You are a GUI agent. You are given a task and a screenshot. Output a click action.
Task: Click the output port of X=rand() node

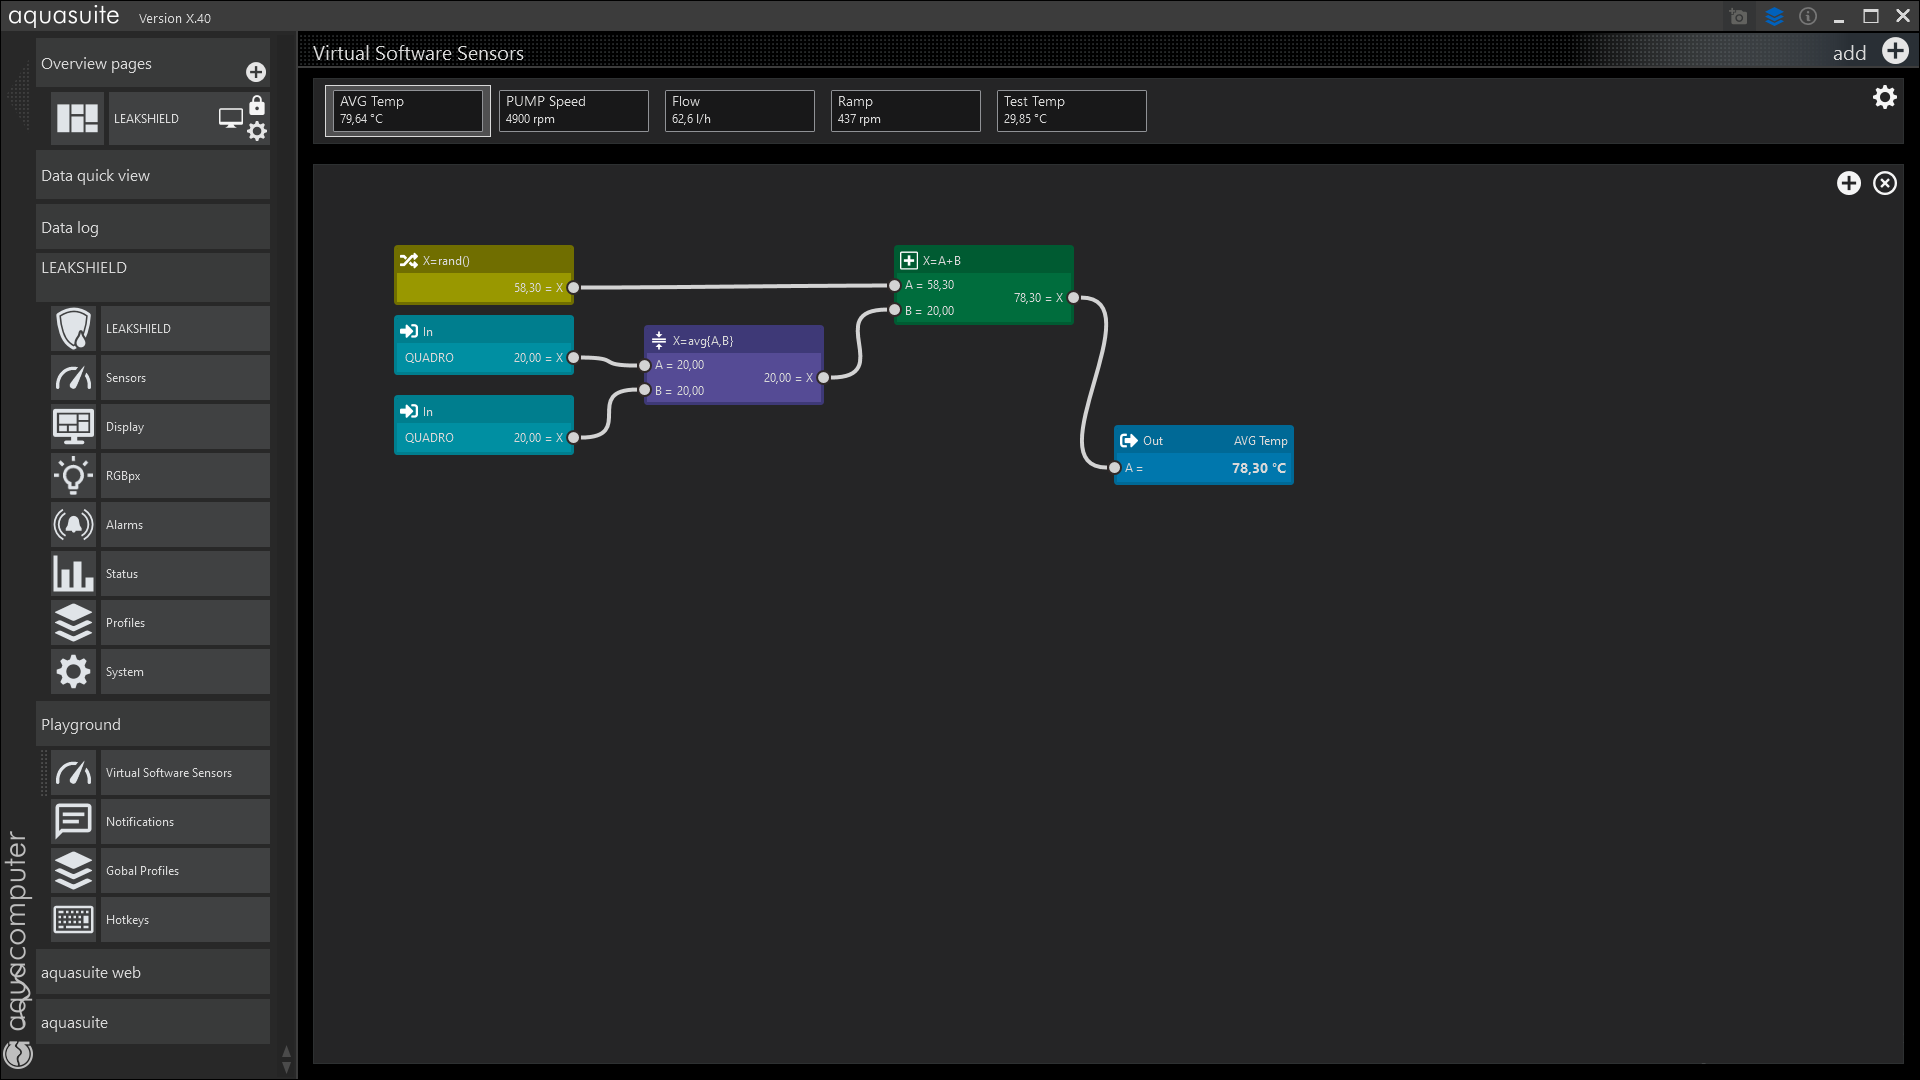[573, 288]
